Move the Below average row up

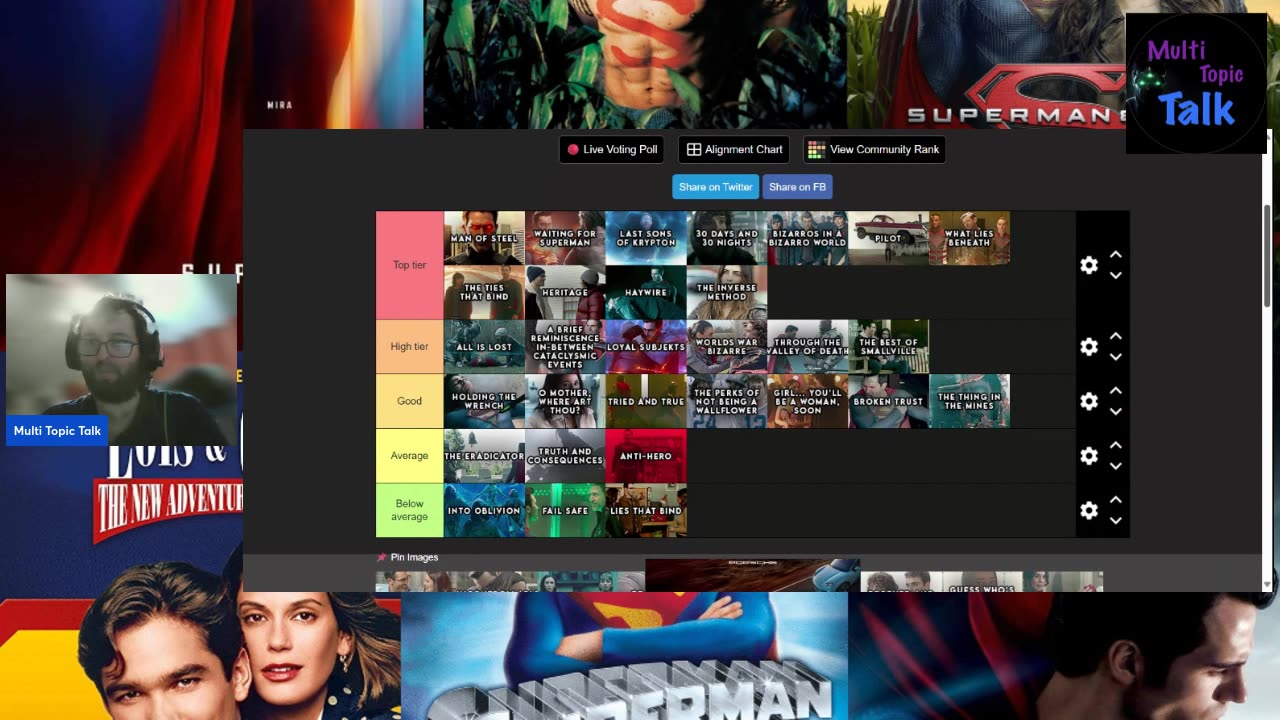click(x=1116, y=500)
